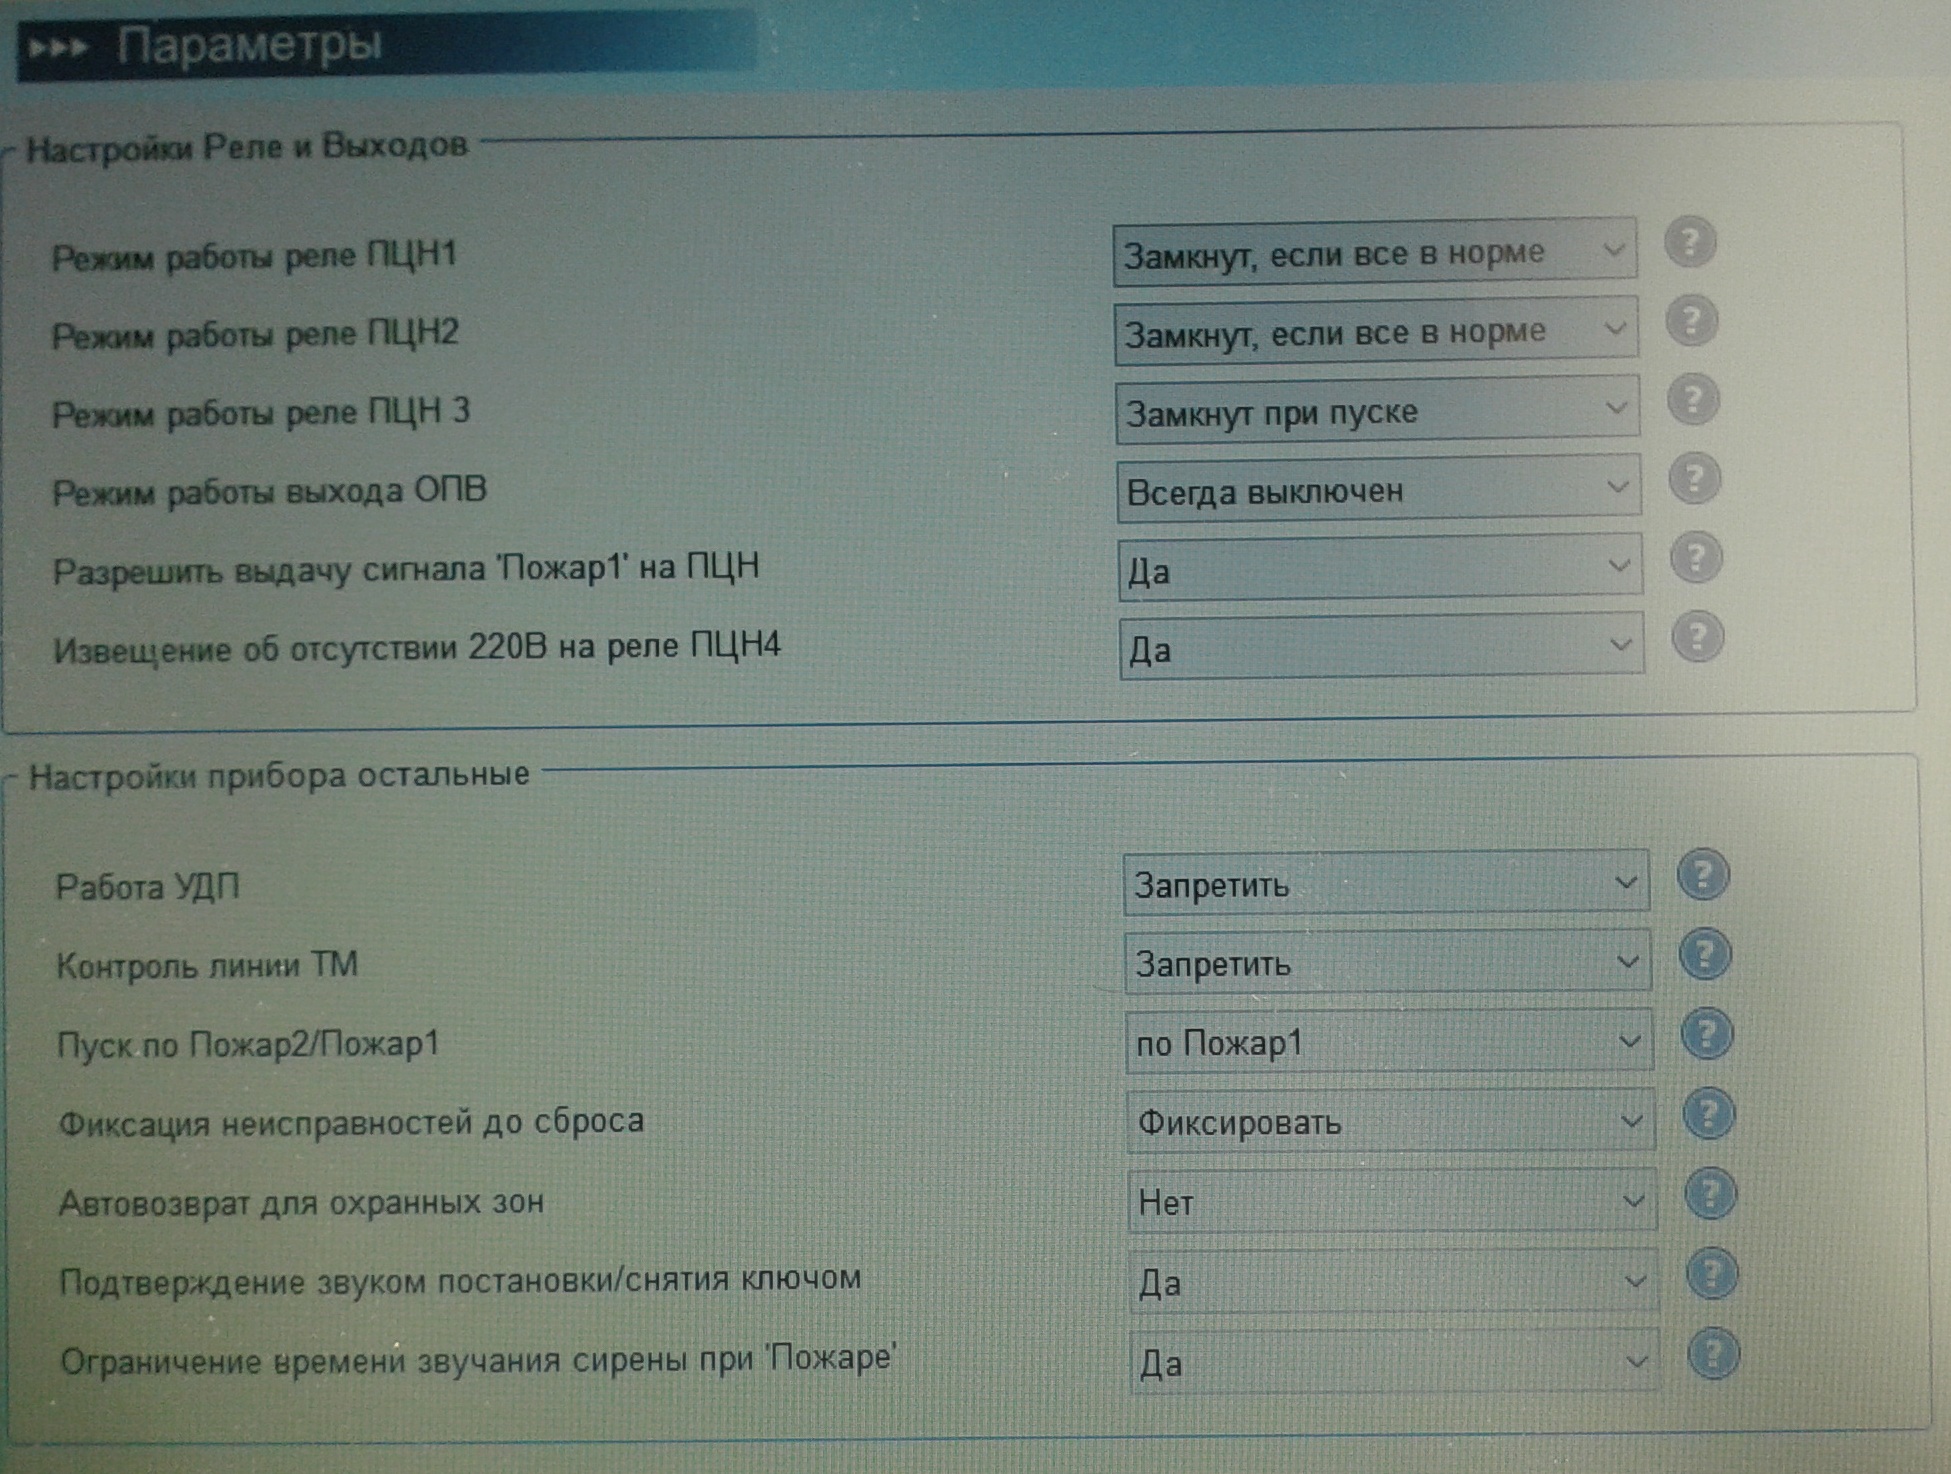1951x1474 pixels.
Task: Open help for 'Режим работы реле ПЦН 3'
Action: point(1693,400)
